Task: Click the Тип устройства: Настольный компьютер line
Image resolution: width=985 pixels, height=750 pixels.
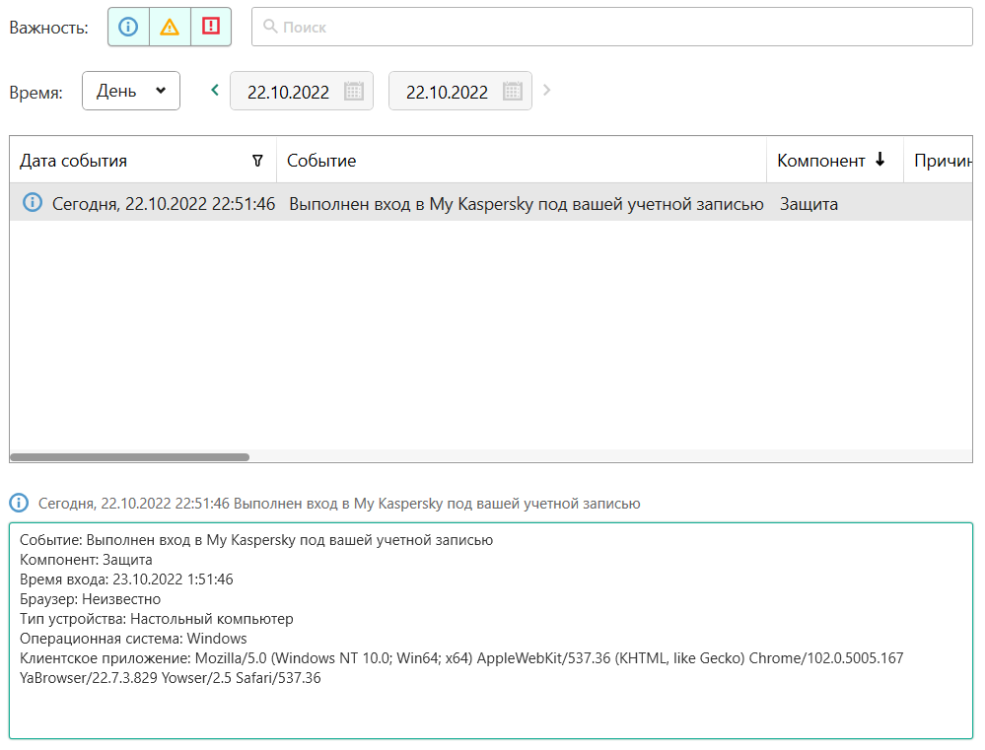Action: tap(156, 619)
